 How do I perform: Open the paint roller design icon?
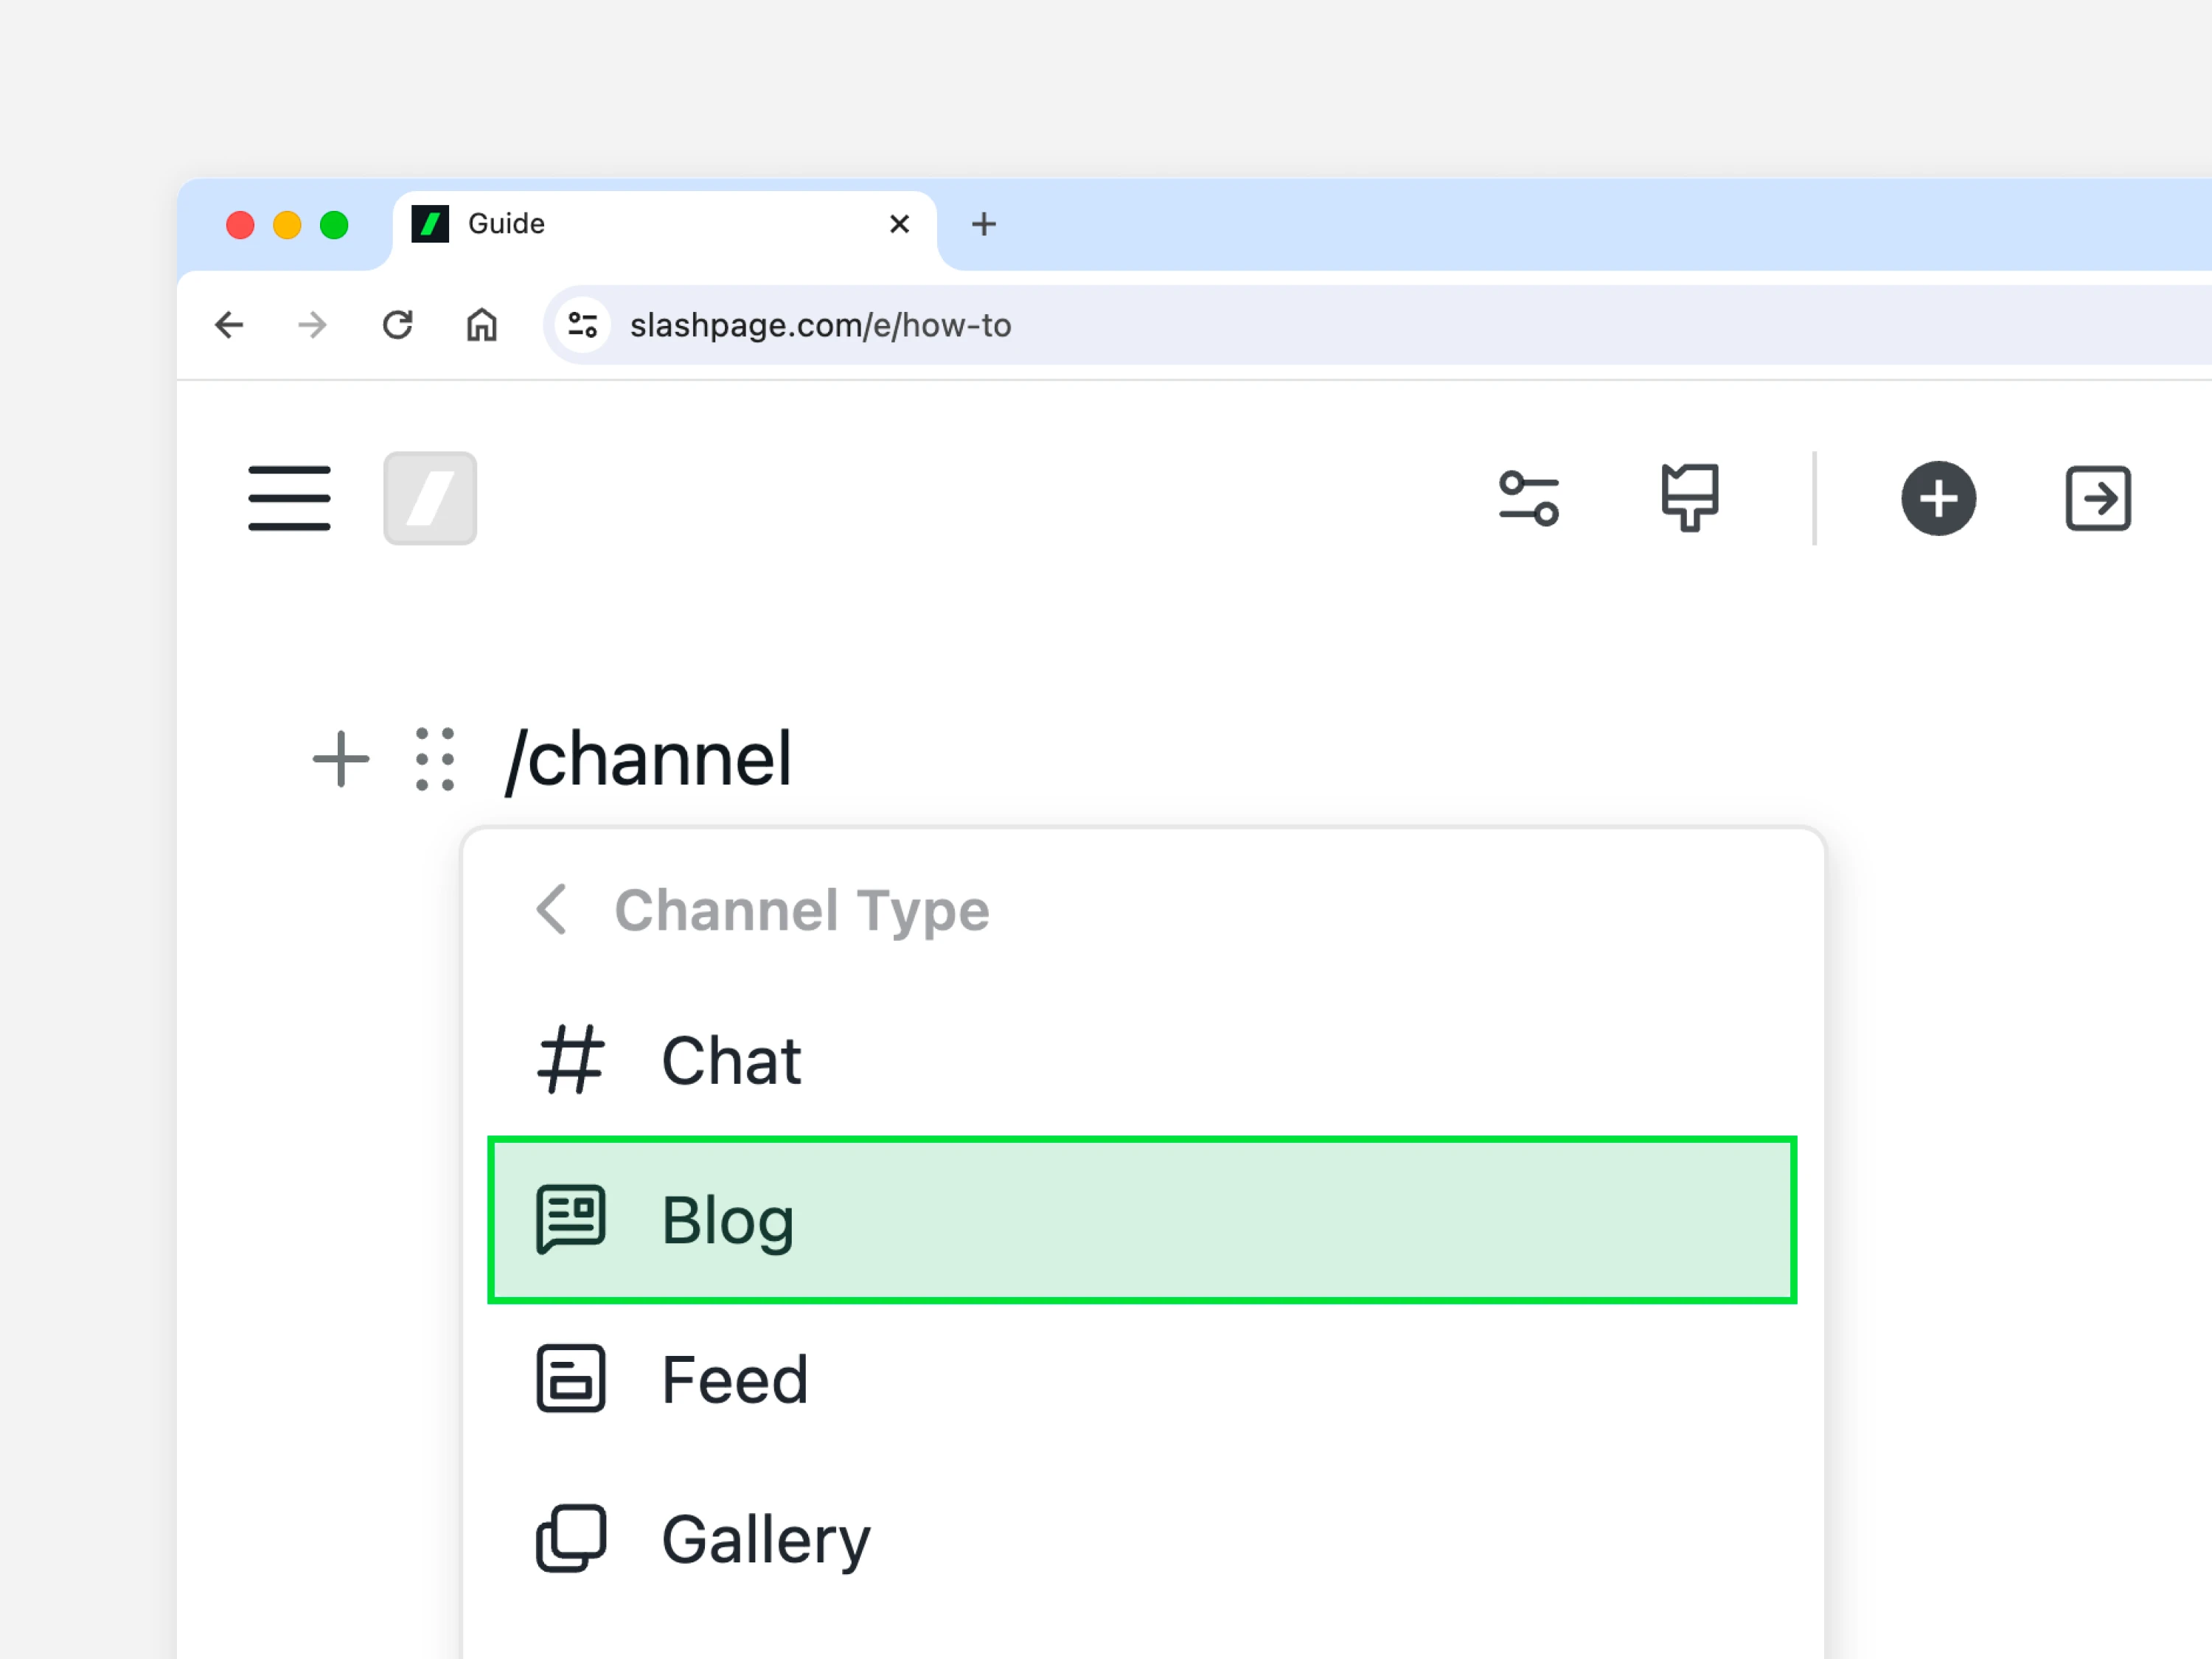1689,497
